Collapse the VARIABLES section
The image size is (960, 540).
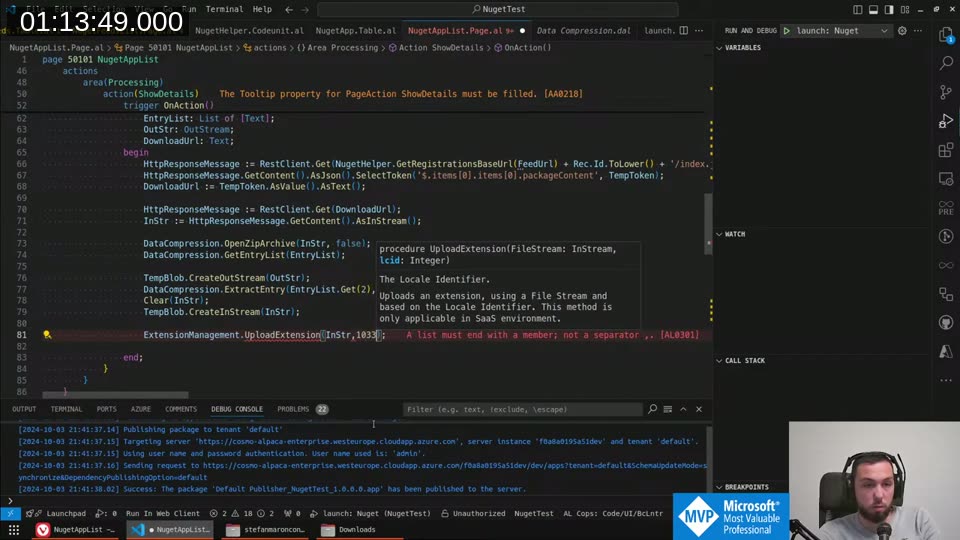[x=743, y=48]
